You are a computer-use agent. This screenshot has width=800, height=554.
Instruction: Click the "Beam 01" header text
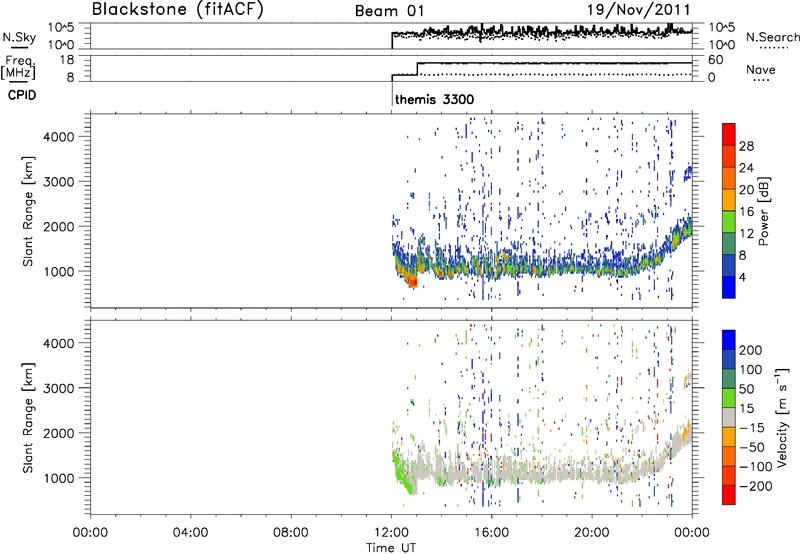pyautogui.click(x=390, y=11)
